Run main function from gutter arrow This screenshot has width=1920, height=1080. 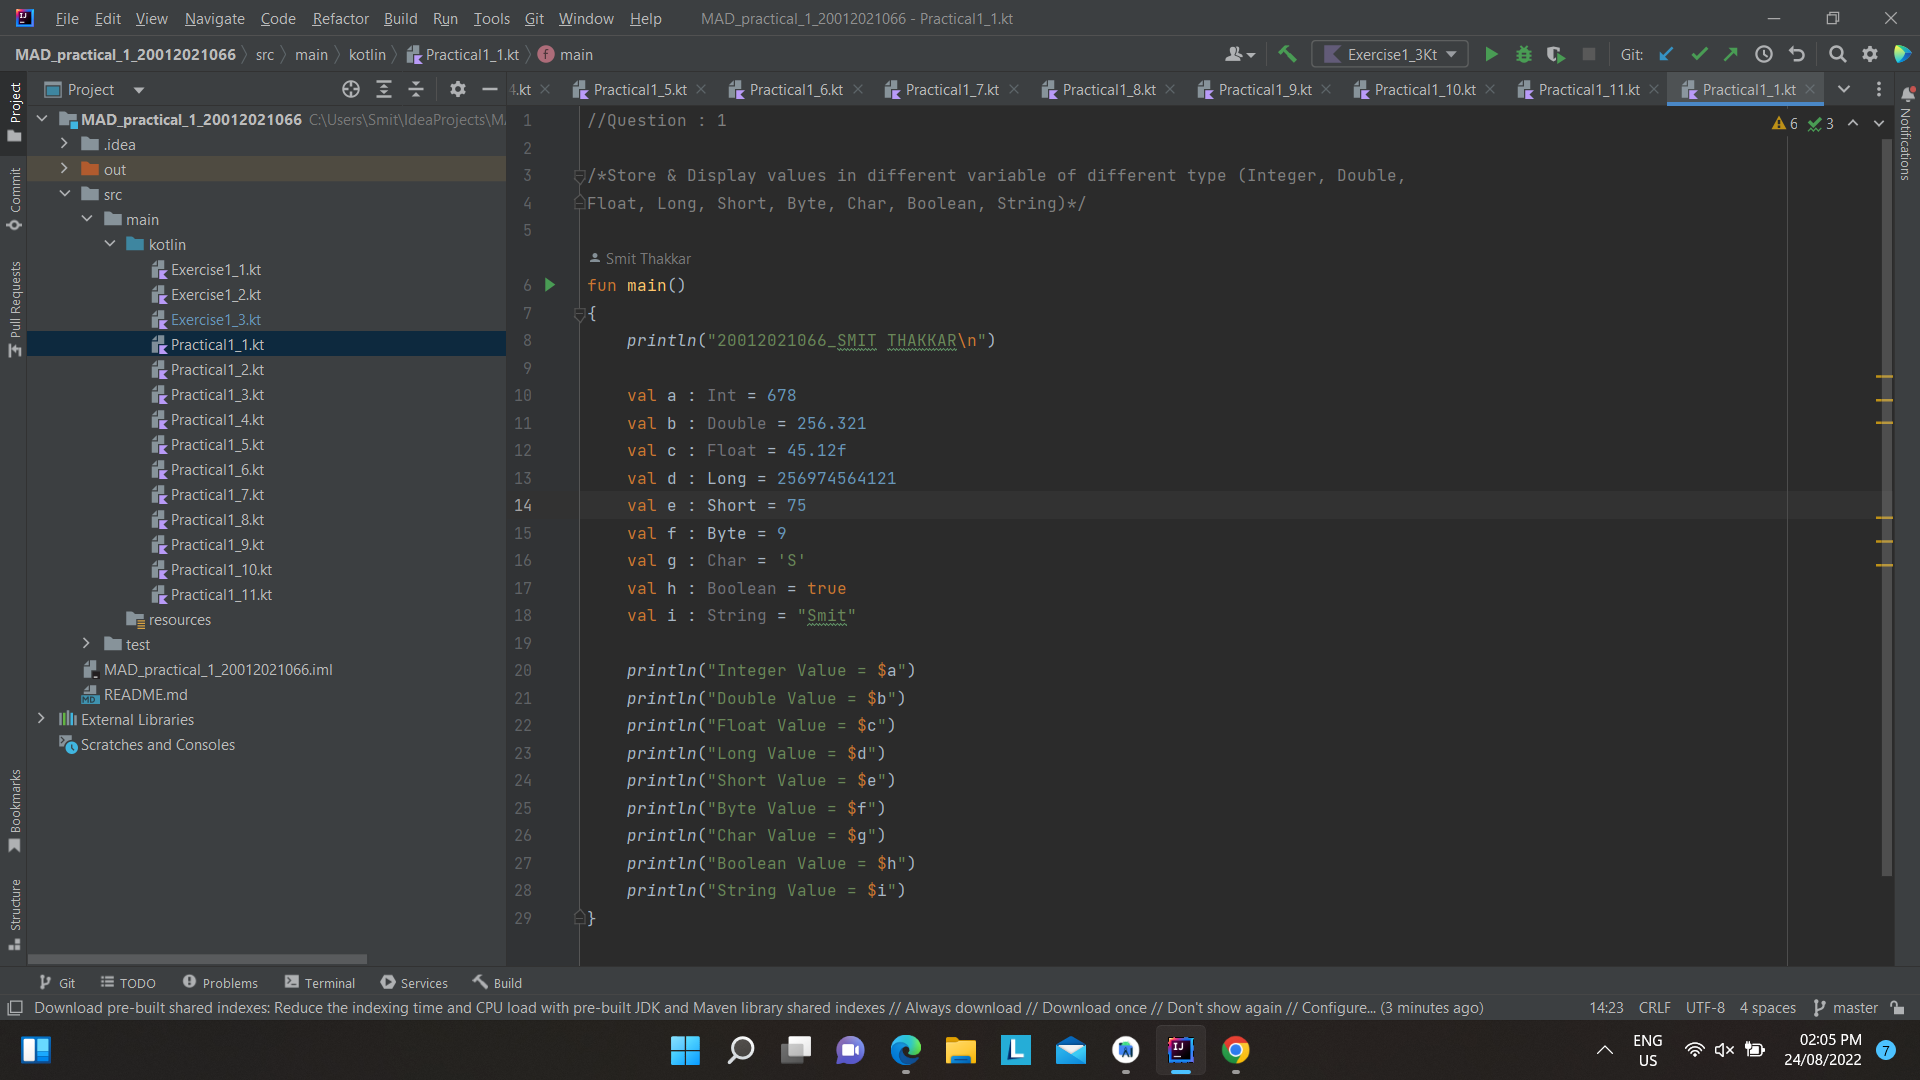(x=549, y=285)
